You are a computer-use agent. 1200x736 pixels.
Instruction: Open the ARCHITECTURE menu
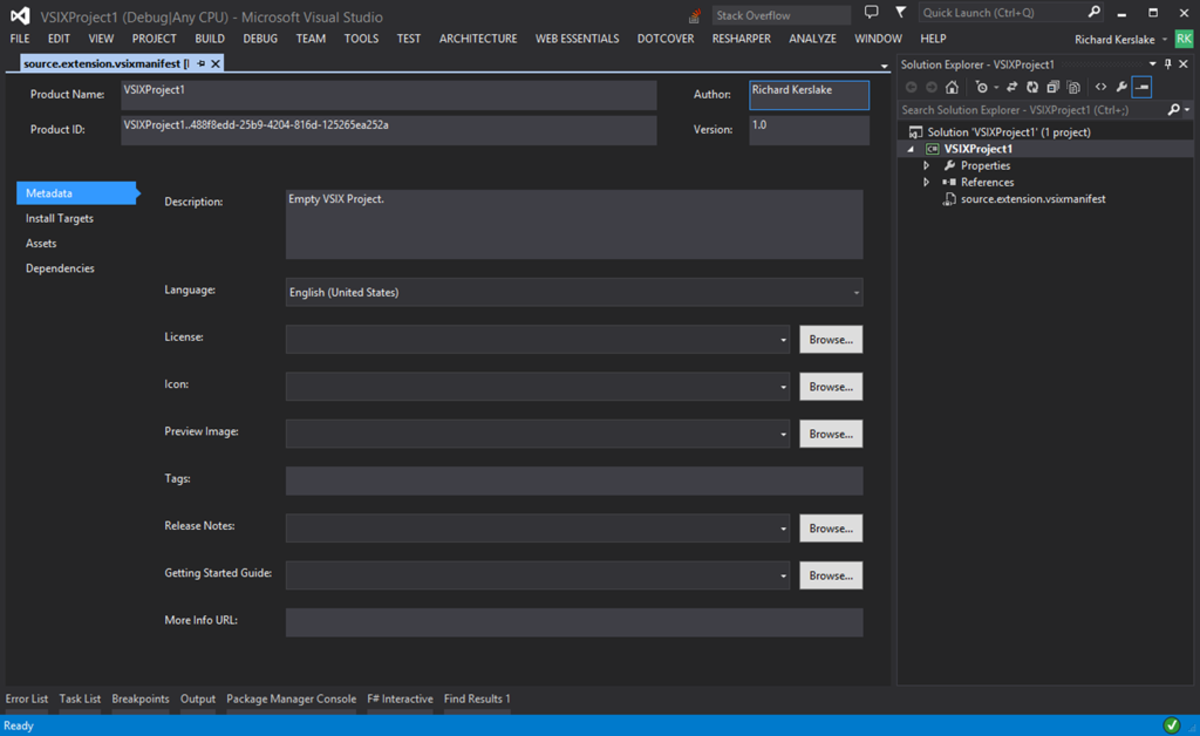(478, 39)
